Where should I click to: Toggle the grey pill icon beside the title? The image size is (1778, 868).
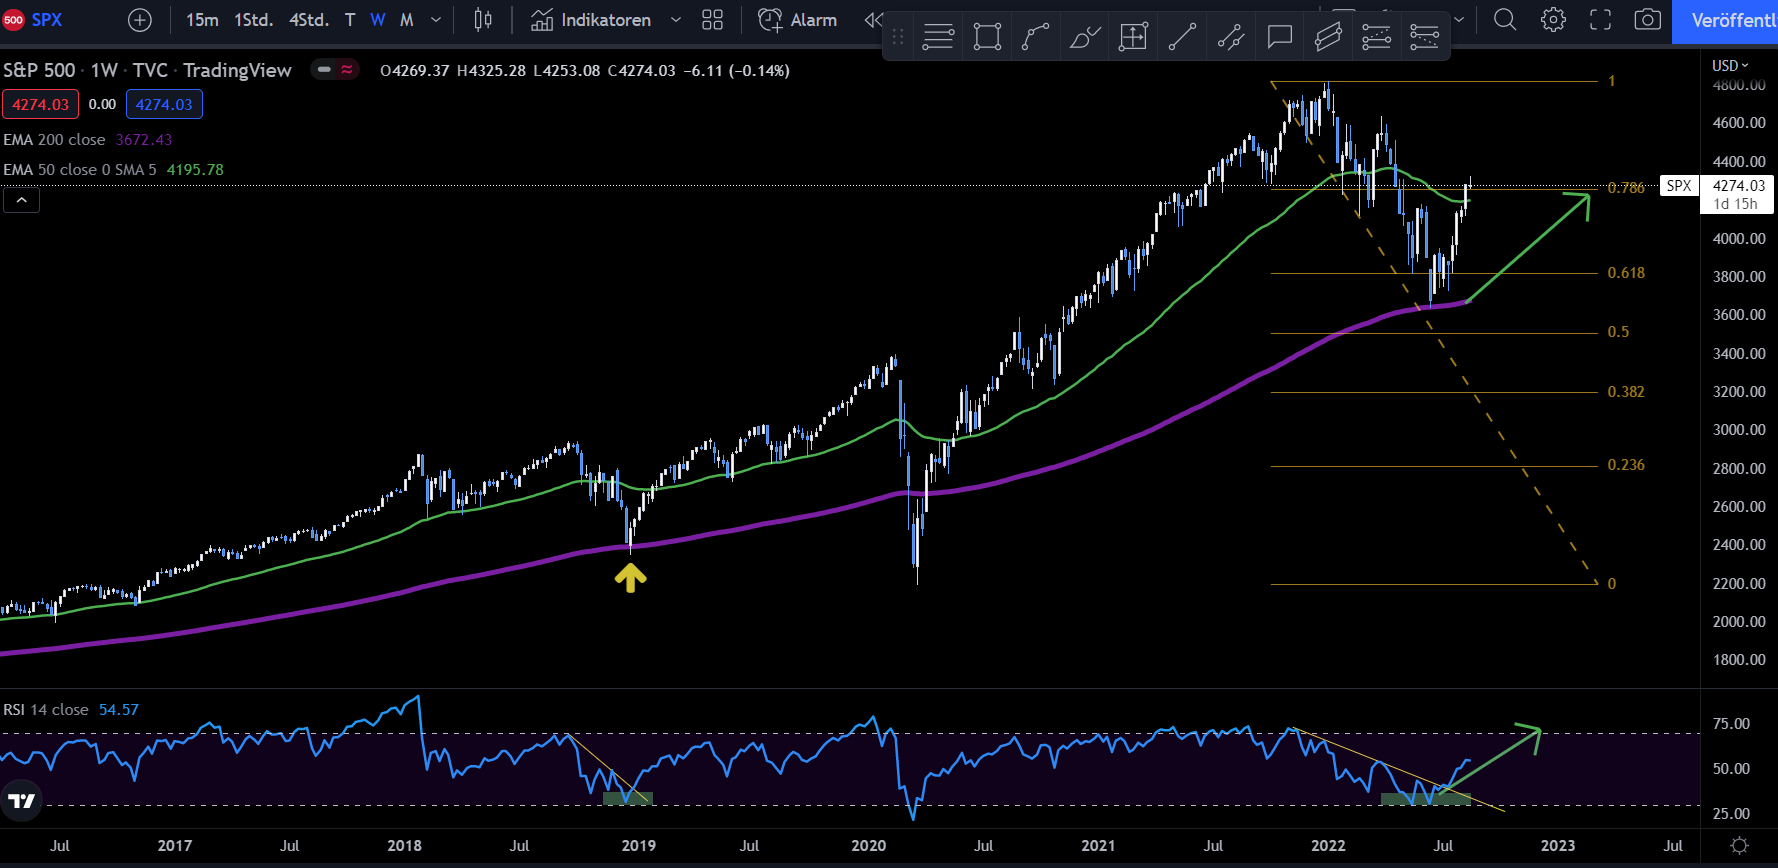[323, 70]
